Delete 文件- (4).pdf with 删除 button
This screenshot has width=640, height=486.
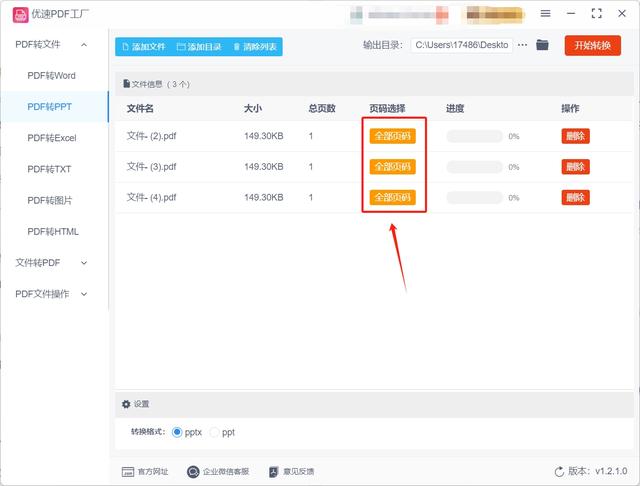point(576,198)
